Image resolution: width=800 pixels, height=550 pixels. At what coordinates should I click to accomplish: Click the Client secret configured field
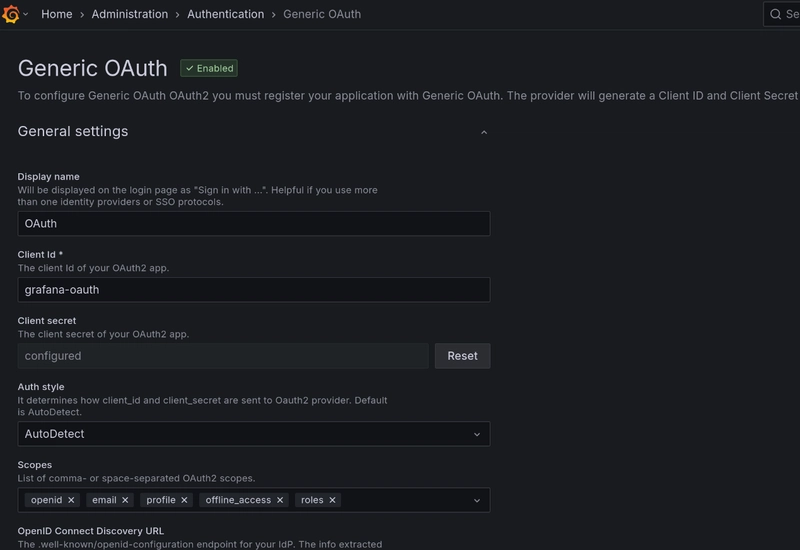(223, 356)
